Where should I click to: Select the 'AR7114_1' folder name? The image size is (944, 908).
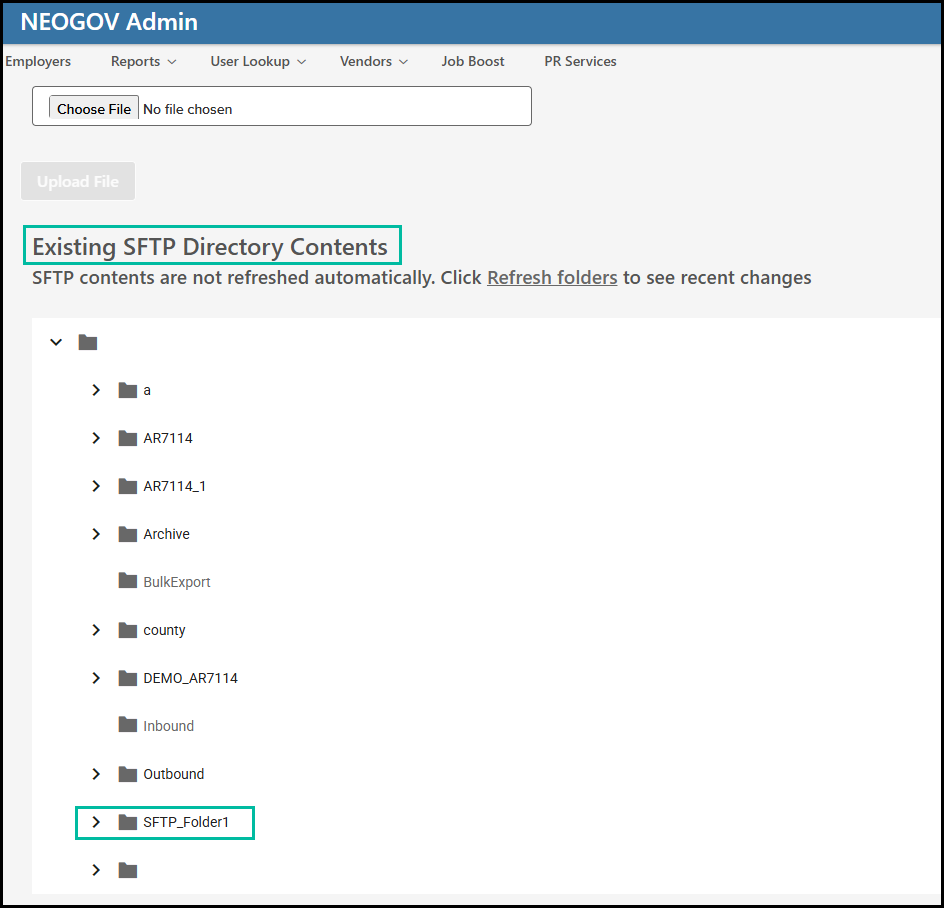pos(175,487)
